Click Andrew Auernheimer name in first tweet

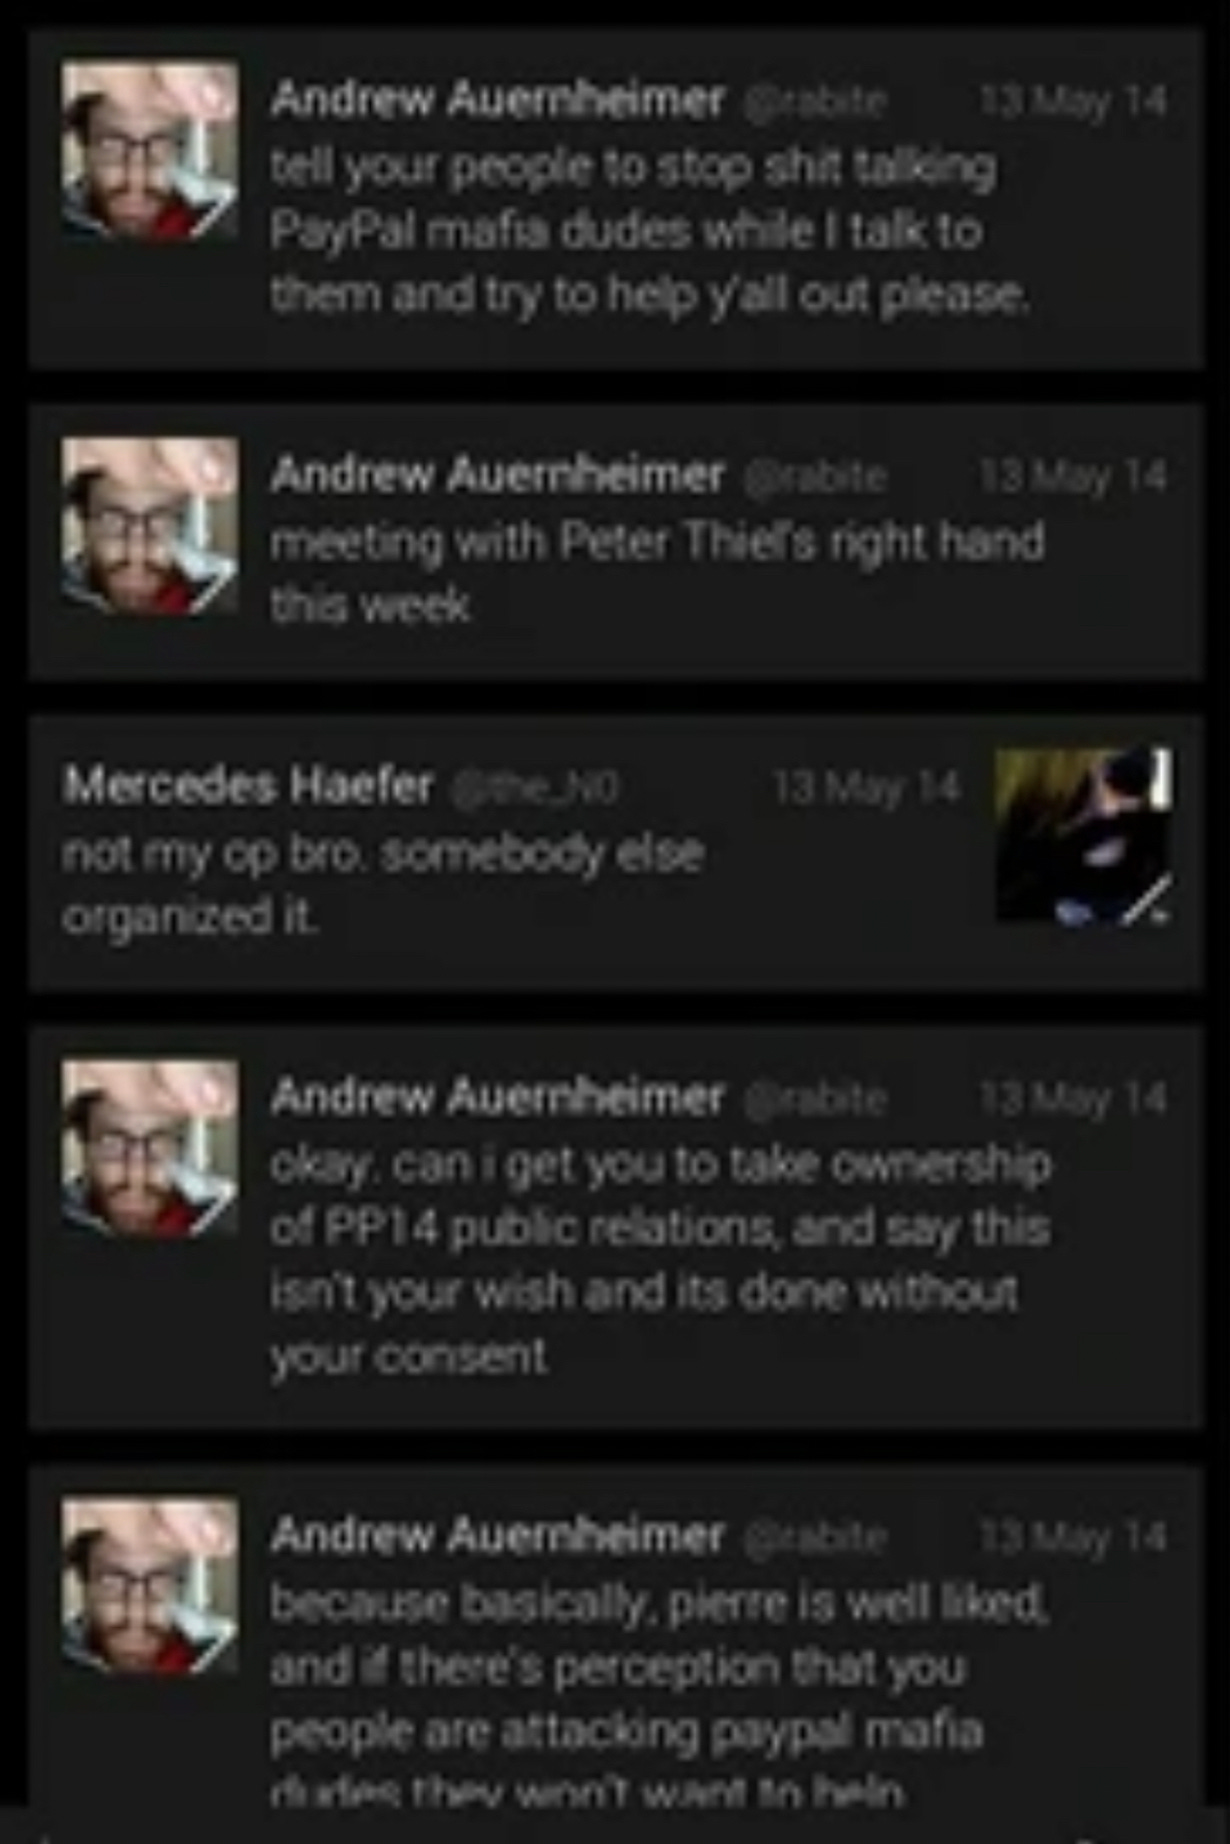pos(497,99)
